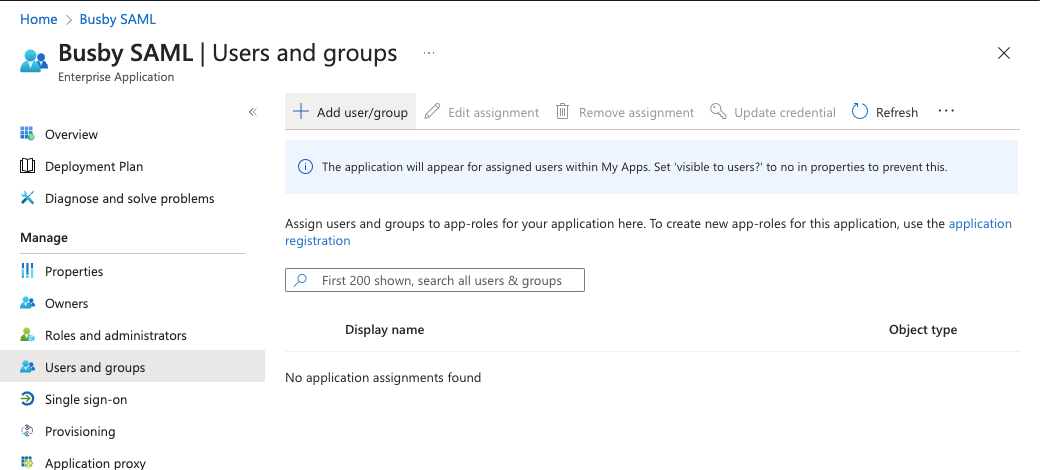This screenshot has width=1040, height=470.
Task: Close the Users and groups blade
Action: click(x=1004, y=53)
